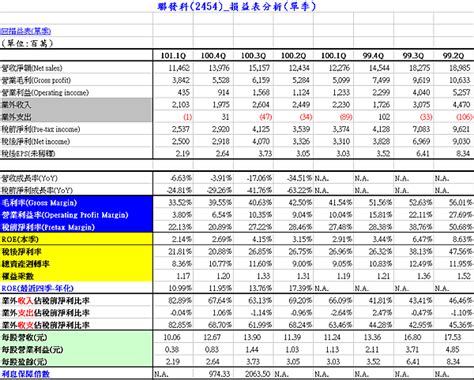Click the yellow 總資產週轉率 label
The width and height of the screenshot is (474, 380).
[25, 264]
